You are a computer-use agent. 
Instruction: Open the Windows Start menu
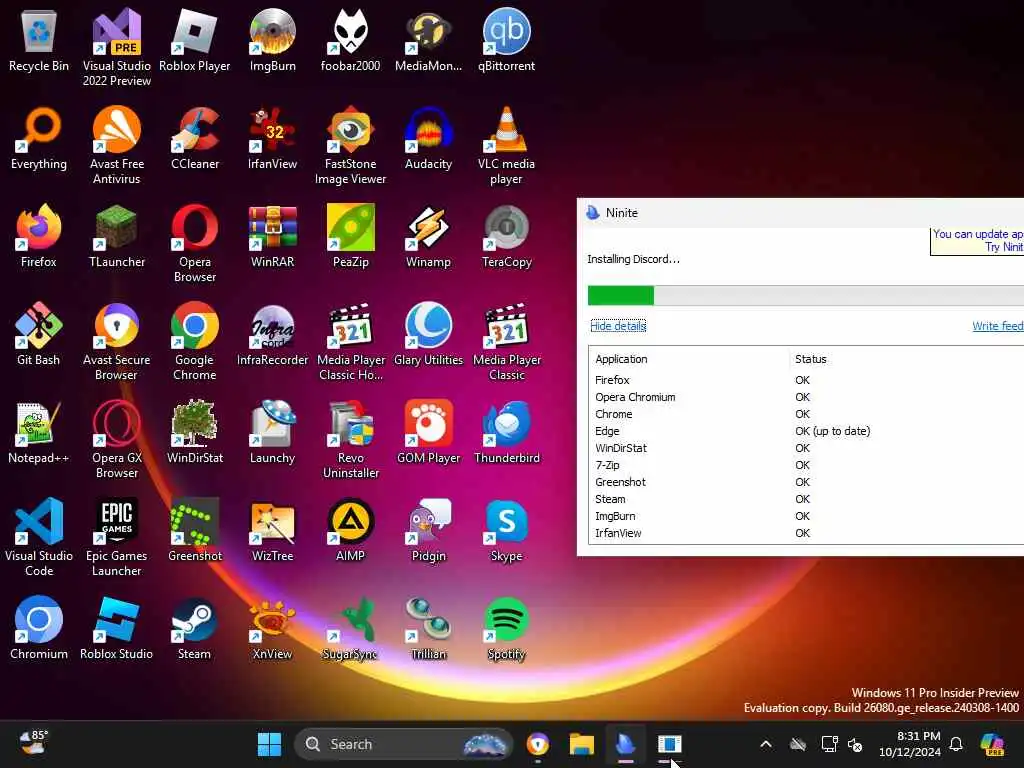[x=269, y=744]
